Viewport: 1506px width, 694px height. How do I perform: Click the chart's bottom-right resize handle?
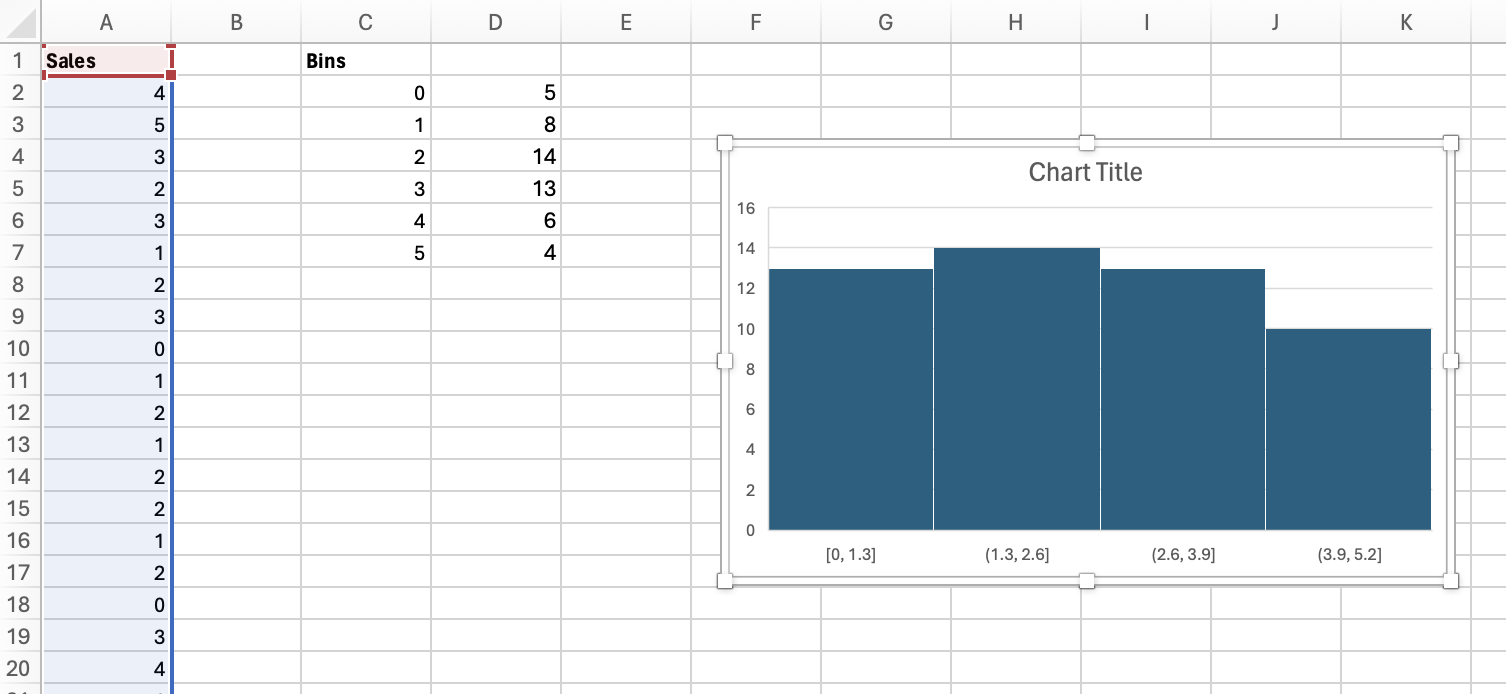(x=1451, y=581)
